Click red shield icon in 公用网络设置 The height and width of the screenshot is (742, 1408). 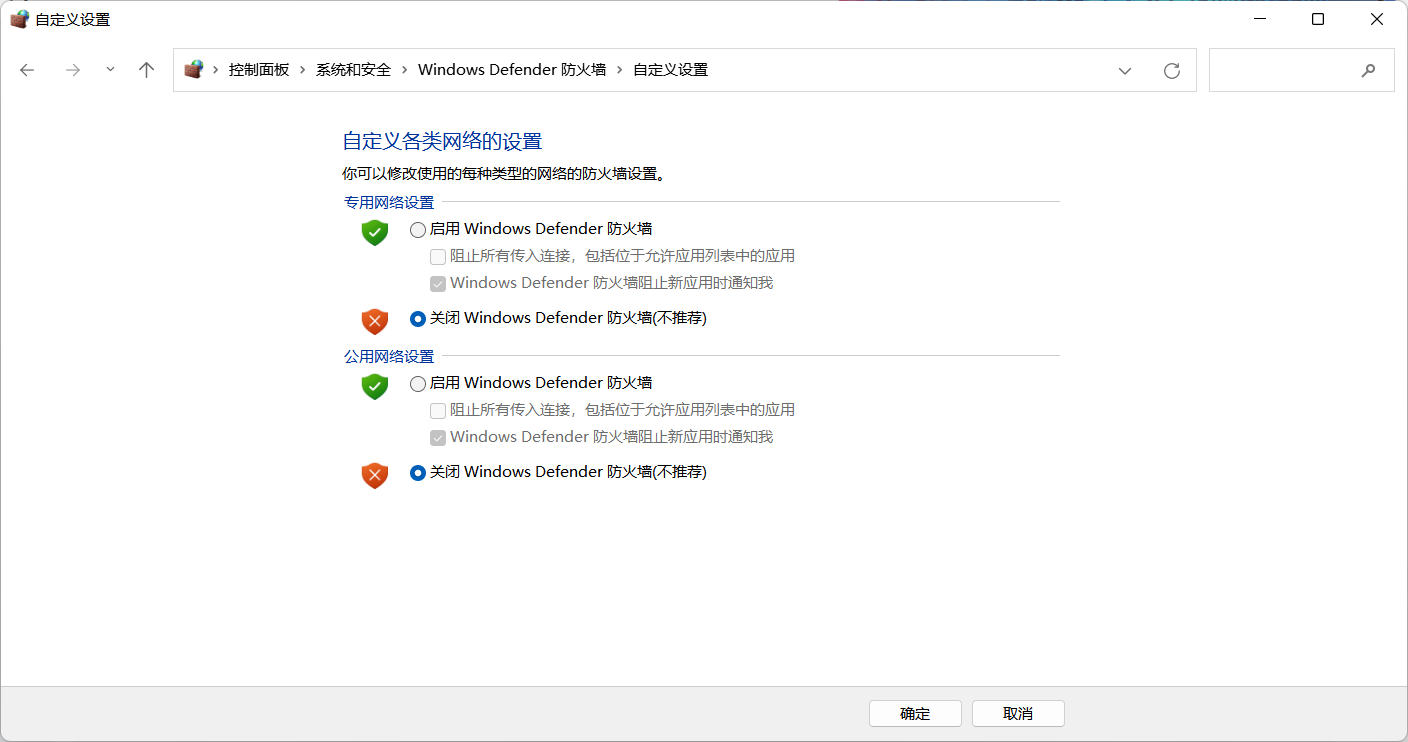[374, 475]
